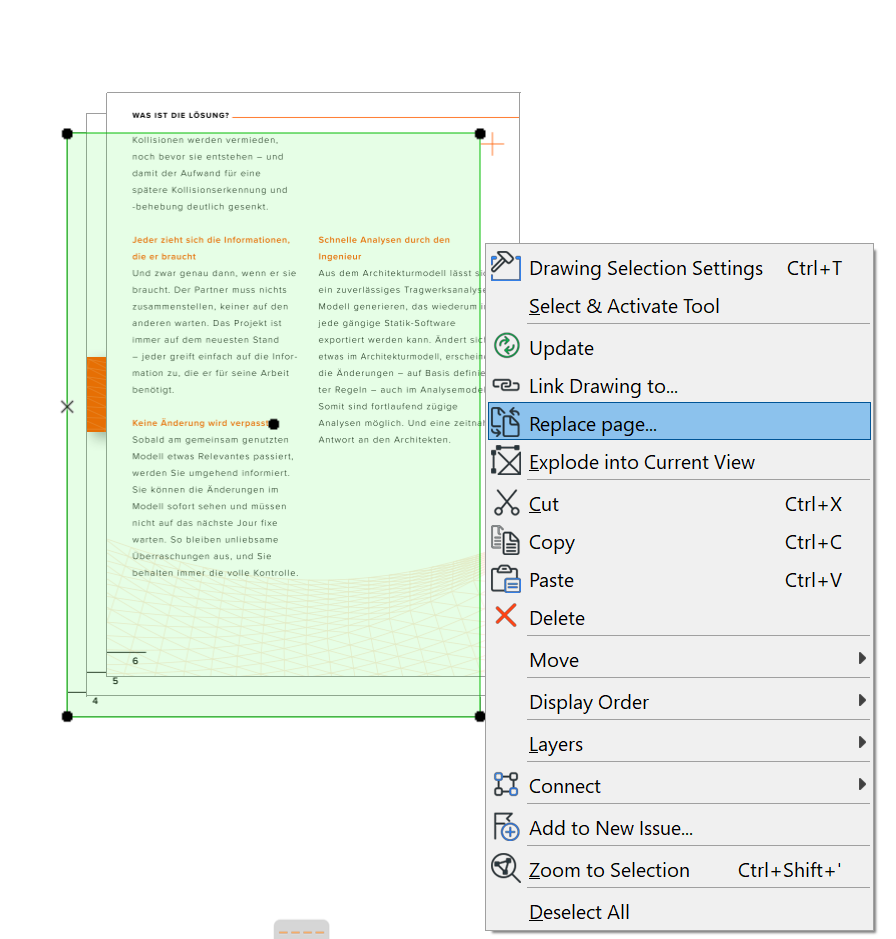Select Link Drawing to... entry
896x939 pixels.
coord(679,386)
